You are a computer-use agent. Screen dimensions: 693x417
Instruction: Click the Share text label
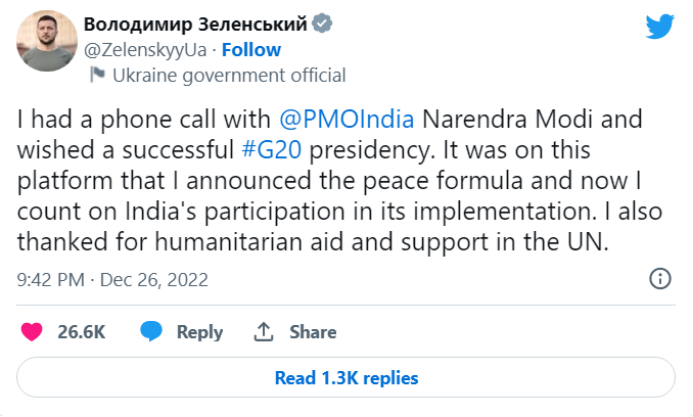(313, 332)
